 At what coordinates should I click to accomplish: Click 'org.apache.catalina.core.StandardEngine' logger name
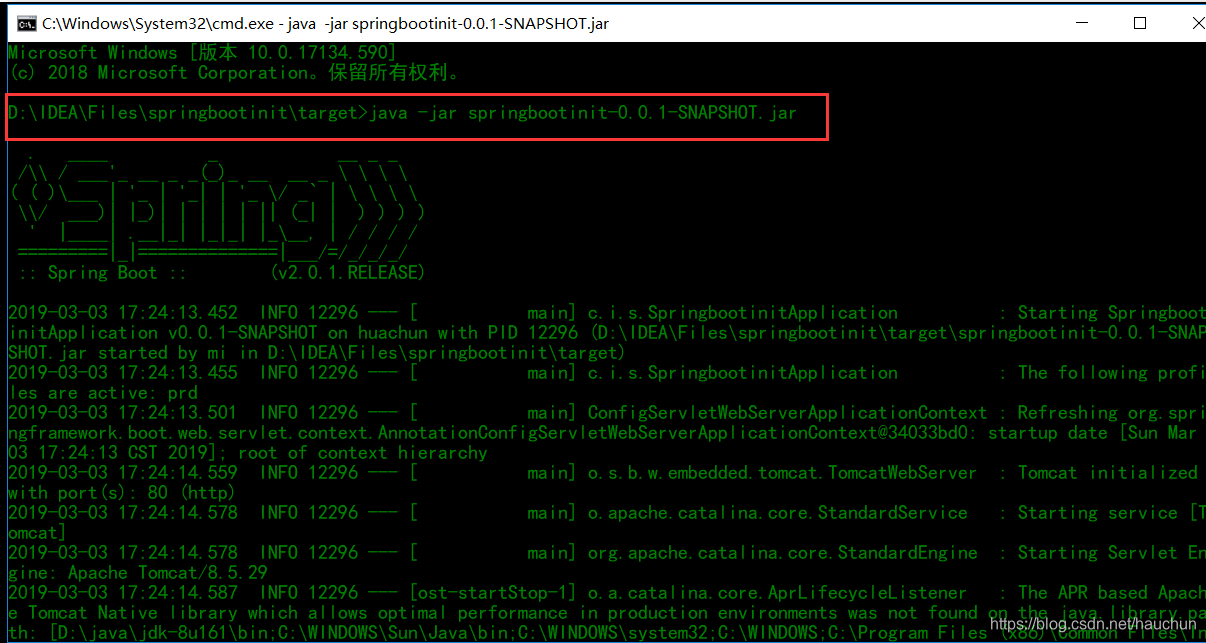[x=782, y=552]
